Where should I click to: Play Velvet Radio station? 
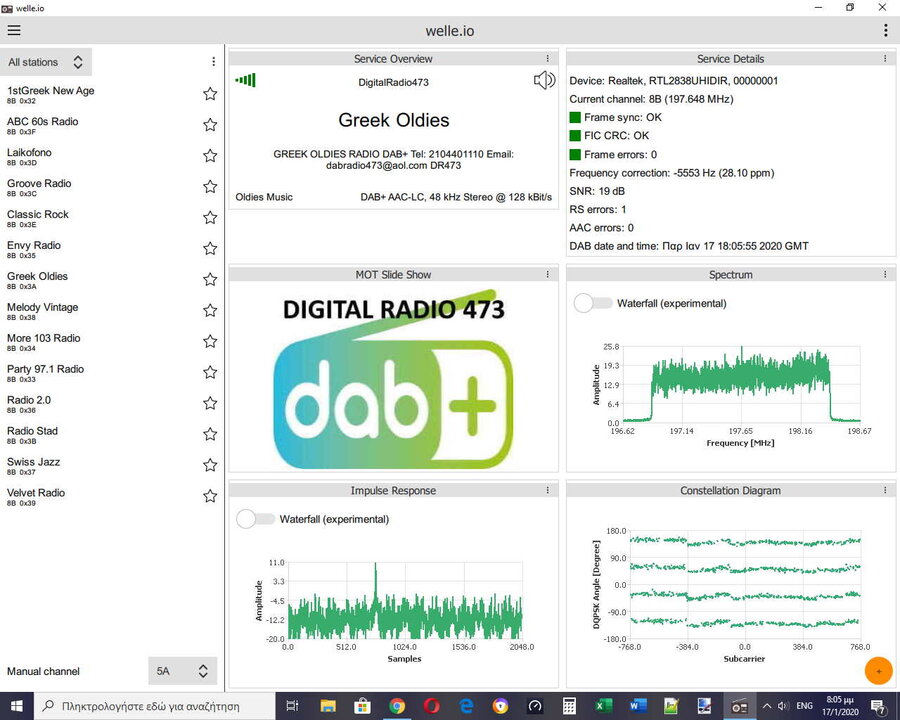coord(36,496)
